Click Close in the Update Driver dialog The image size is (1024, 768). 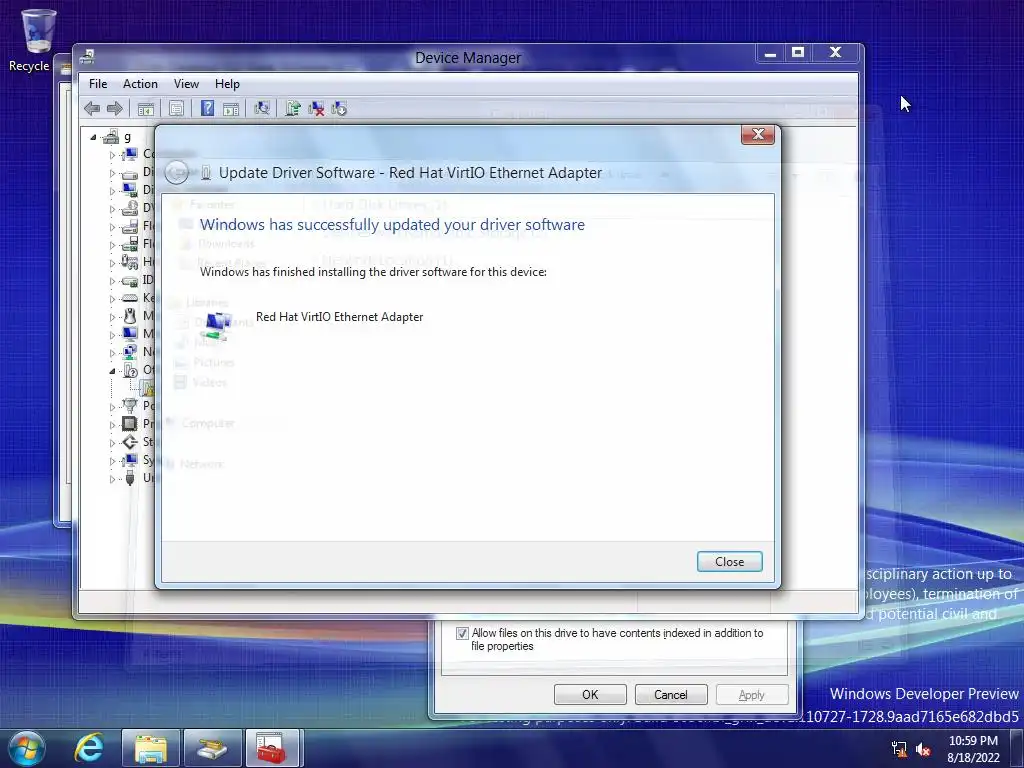pos(729,562)
